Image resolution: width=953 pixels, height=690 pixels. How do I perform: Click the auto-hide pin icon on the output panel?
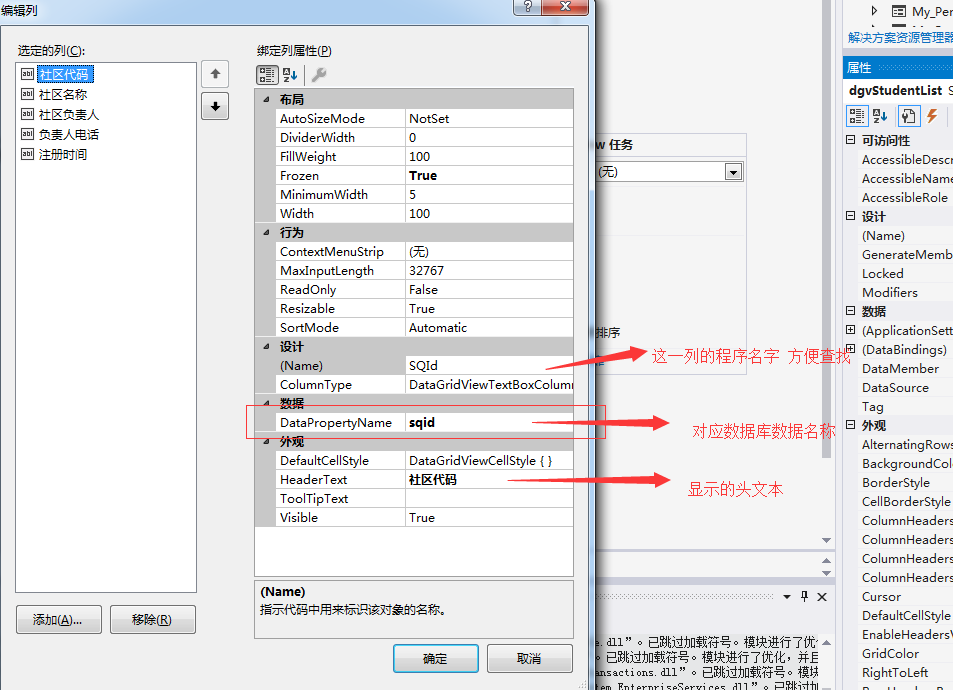tap(806, 596)
